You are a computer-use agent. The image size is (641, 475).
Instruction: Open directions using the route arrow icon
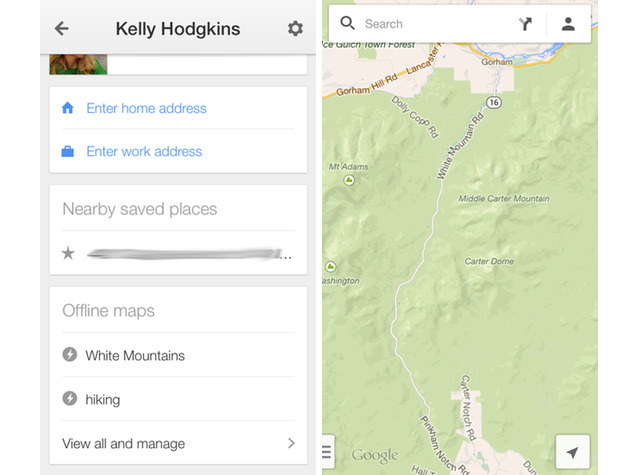[x=525, y=24]
